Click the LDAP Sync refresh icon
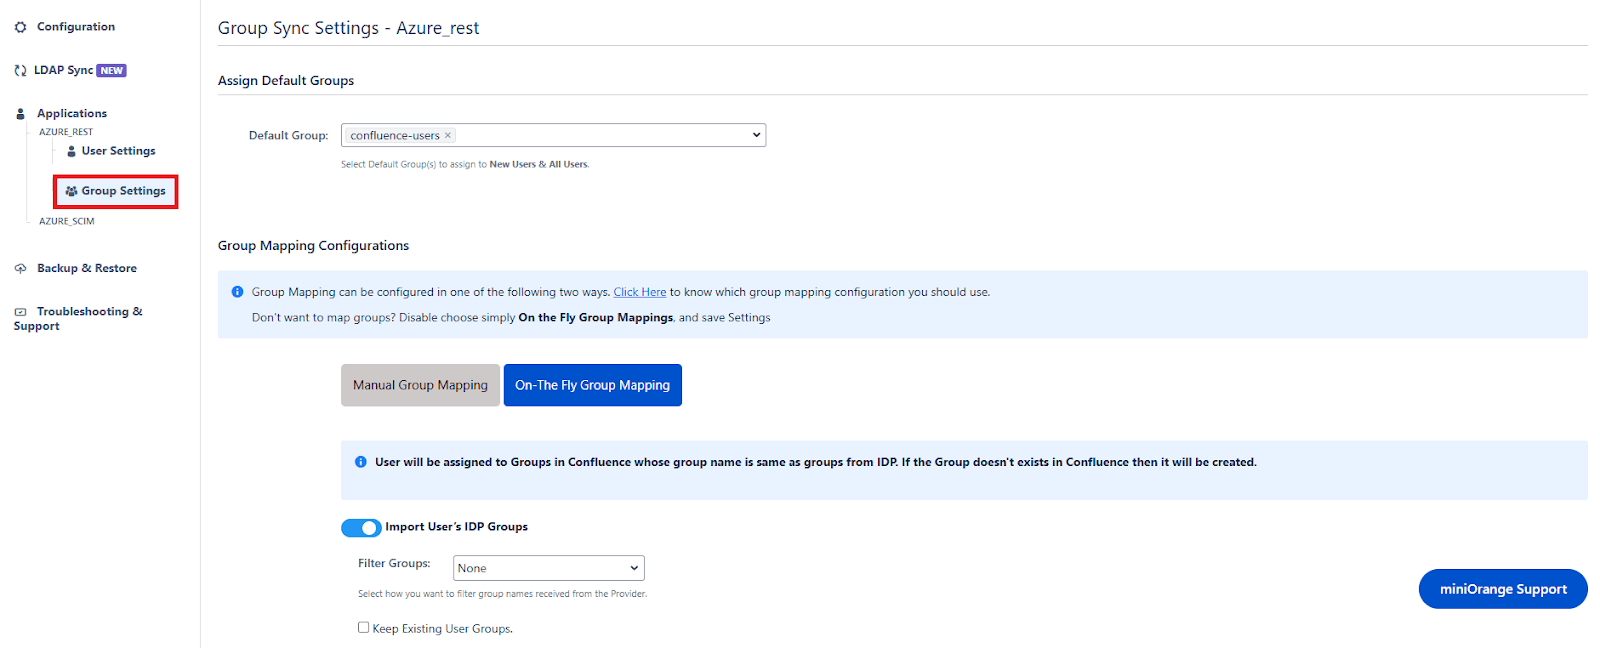The image size is (1600, 648). [20, 70]
